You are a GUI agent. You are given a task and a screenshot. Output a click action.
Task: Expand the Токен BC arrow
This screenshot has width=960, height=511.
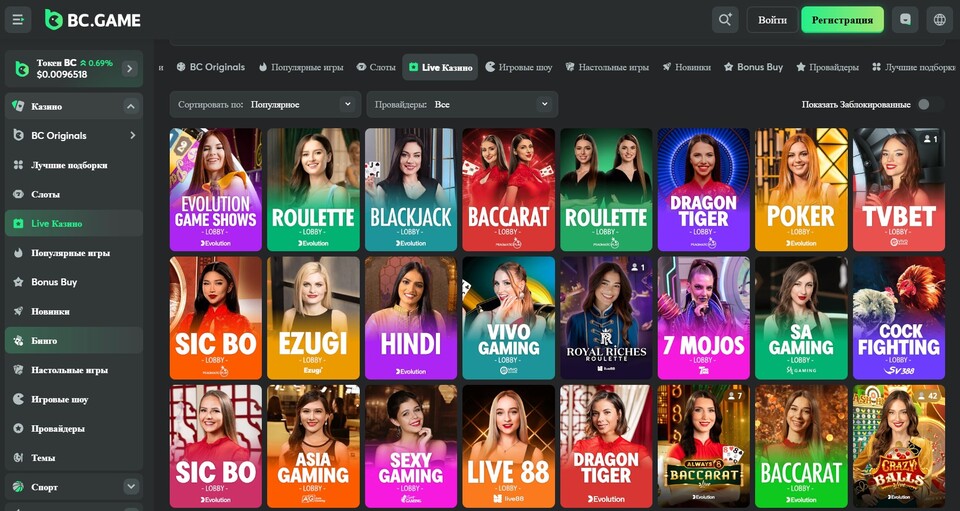coord(129,69)
